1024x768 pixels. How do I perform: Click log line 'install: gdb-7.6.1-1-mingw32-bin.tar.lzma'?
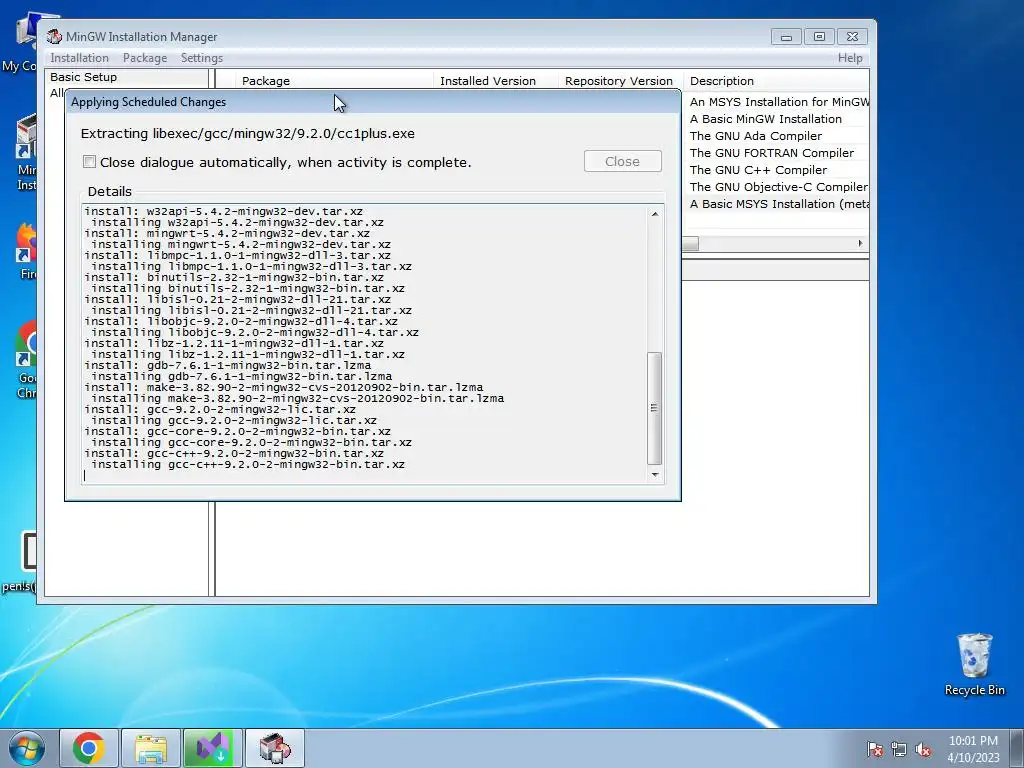pyautogui.click(x=227, y=366)
